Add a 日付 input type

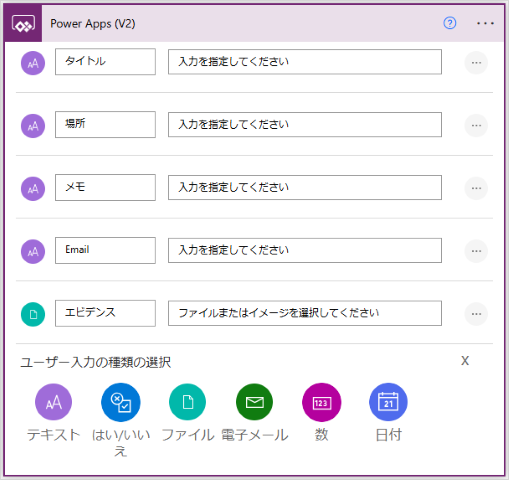pos(388,402)
